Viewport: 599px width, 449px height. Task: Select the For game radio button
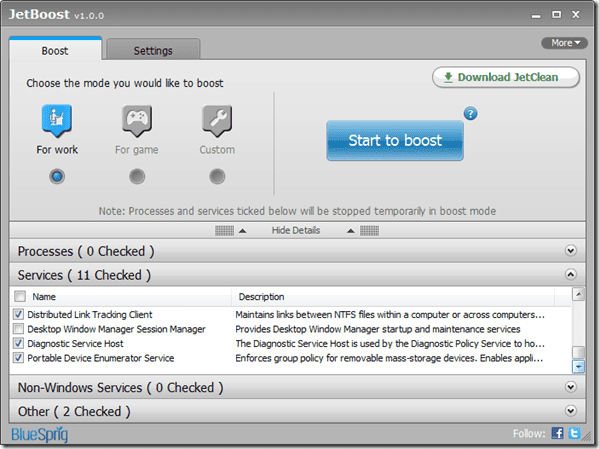tap(137, 177)
